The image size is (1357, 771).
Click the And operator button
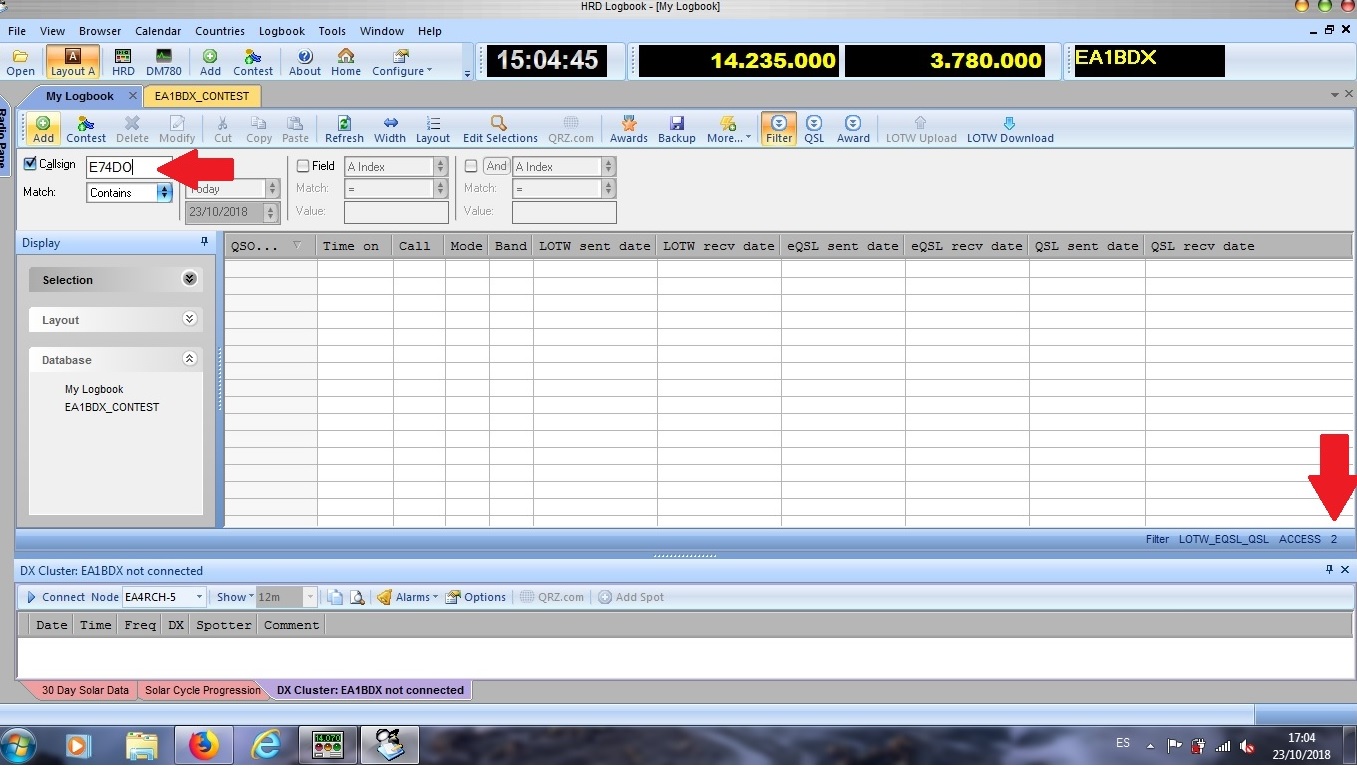pyautogui.click(x=497, y=166)
